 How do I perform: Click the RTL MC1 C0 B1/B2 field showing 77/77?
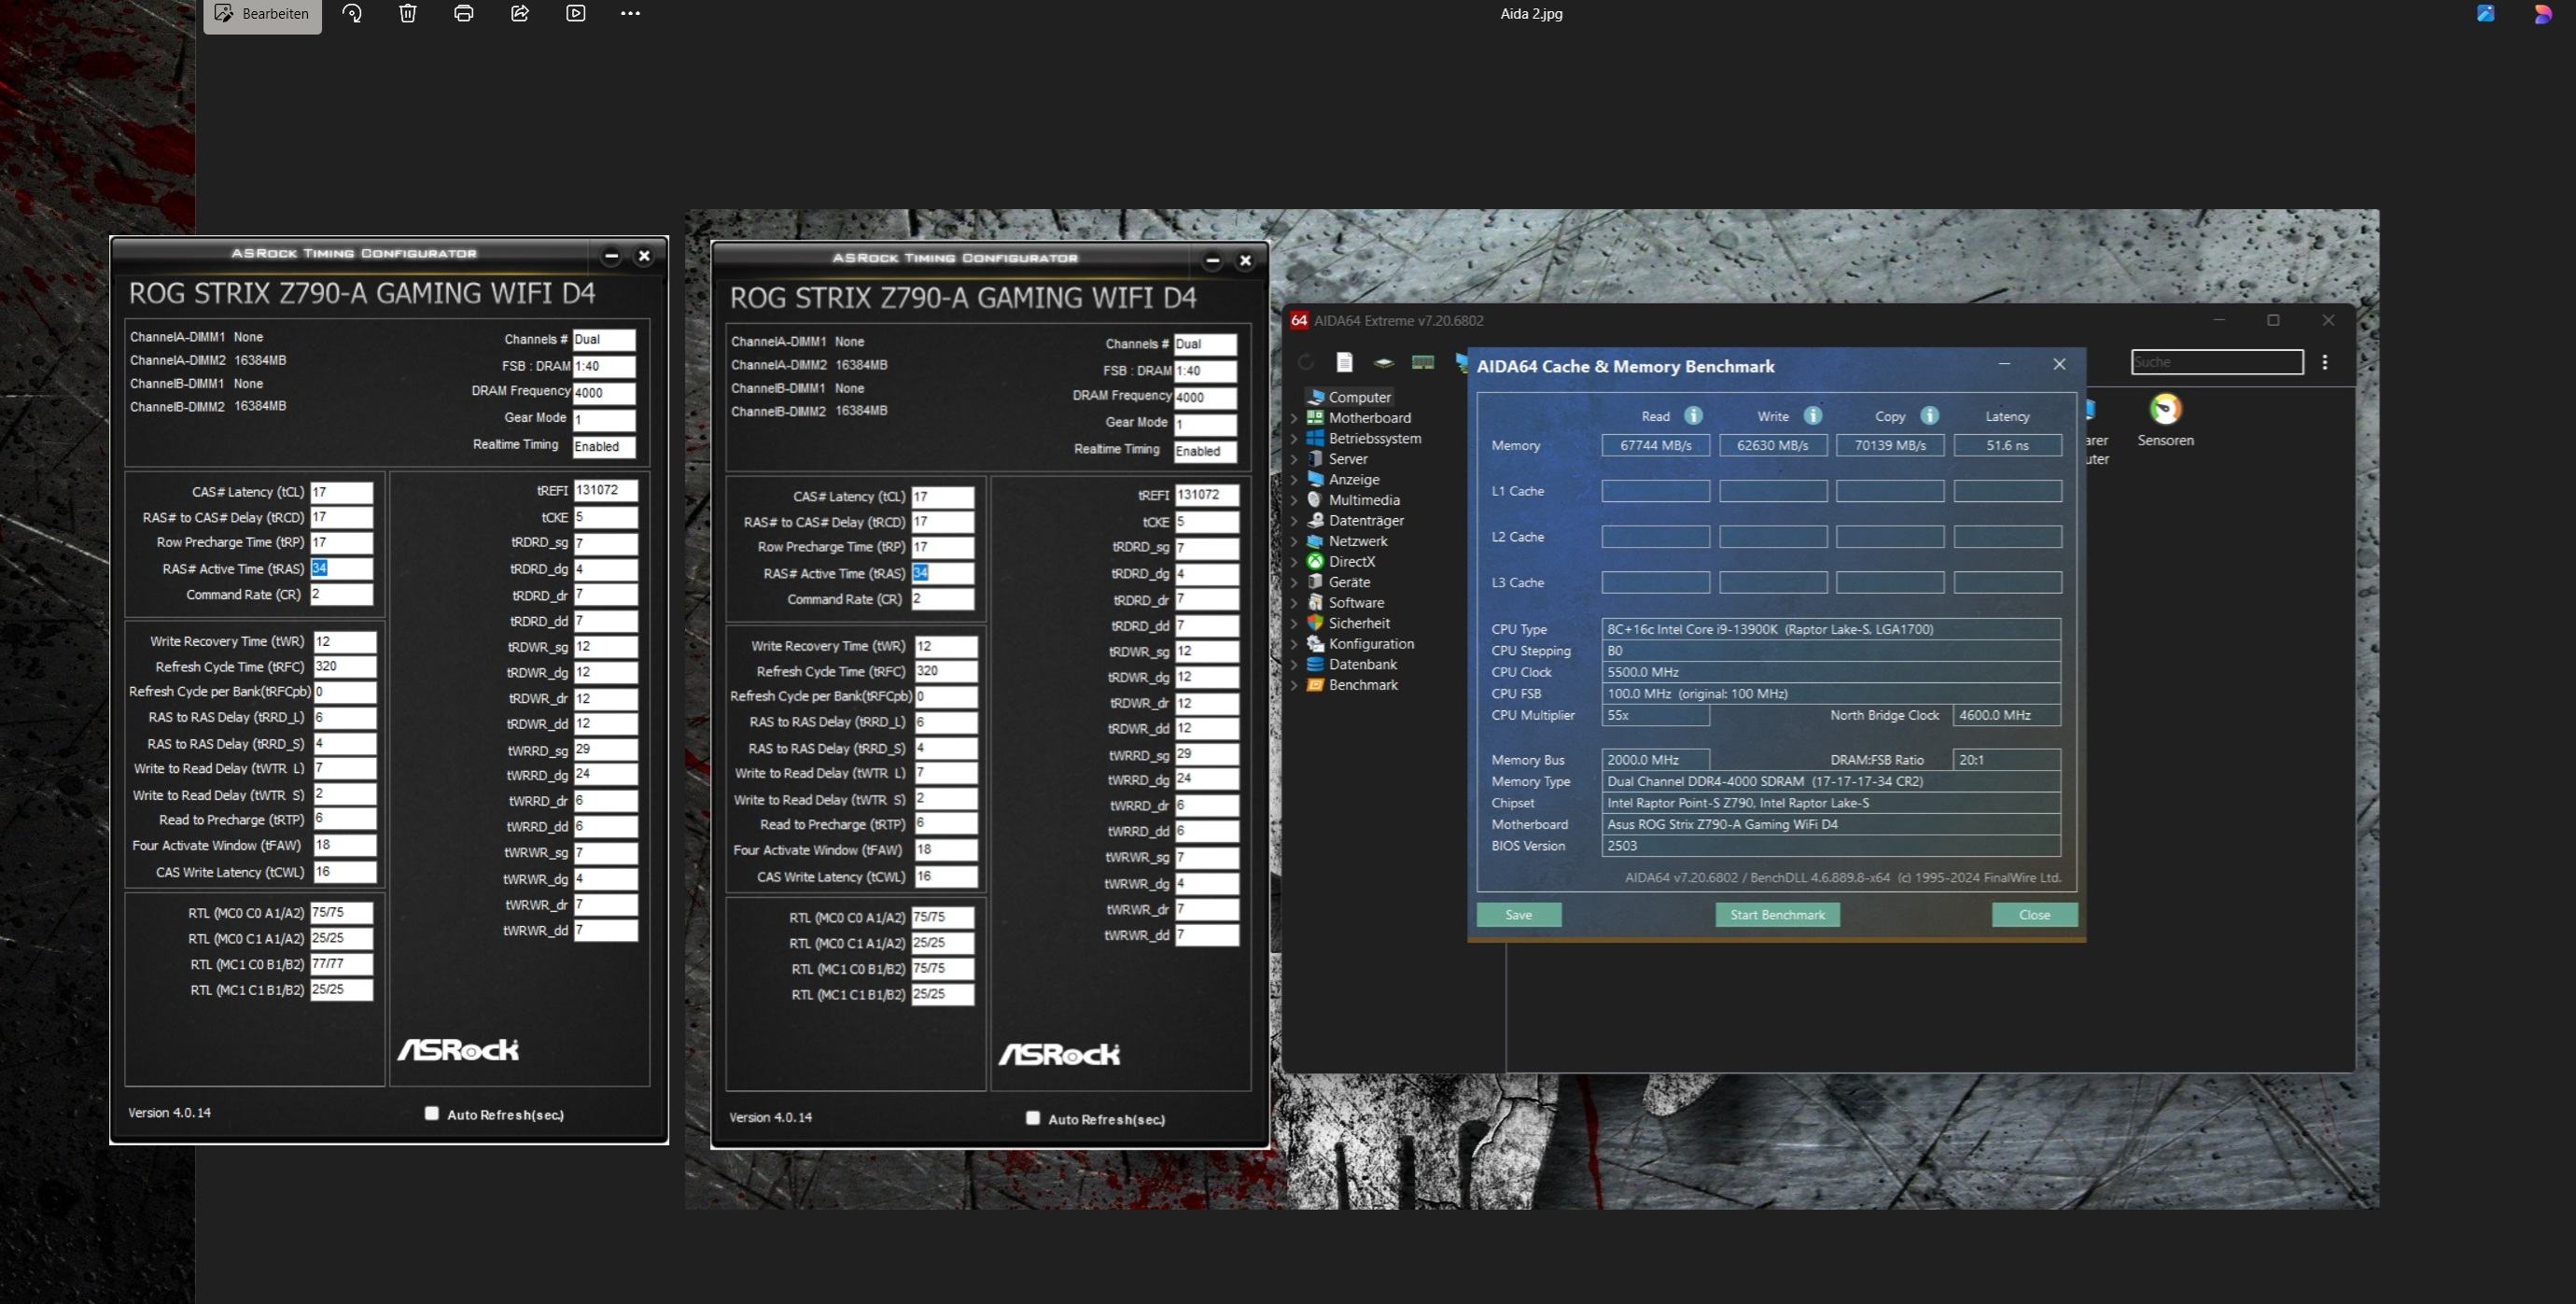click(342, 964)
